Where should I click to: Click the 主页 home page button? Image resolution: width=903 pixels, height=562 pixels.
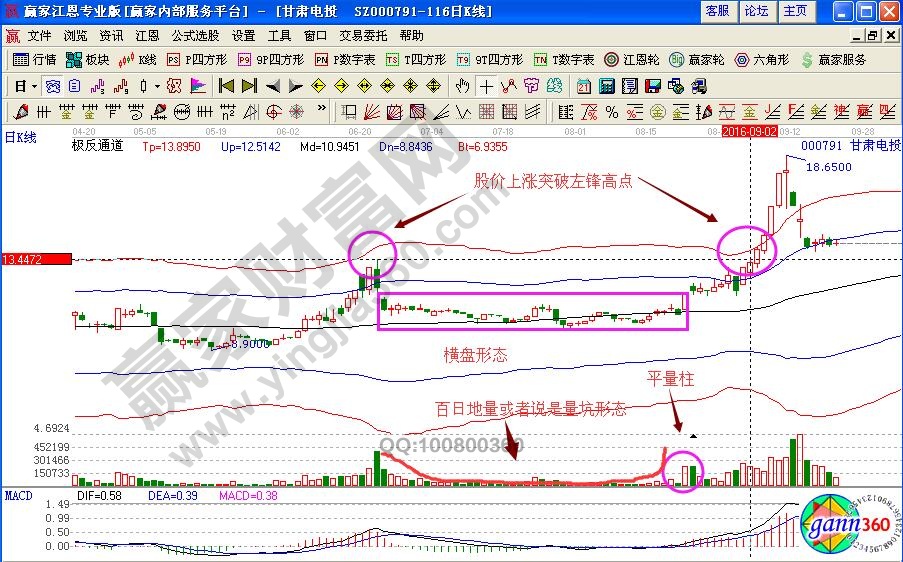click(795, 11)
